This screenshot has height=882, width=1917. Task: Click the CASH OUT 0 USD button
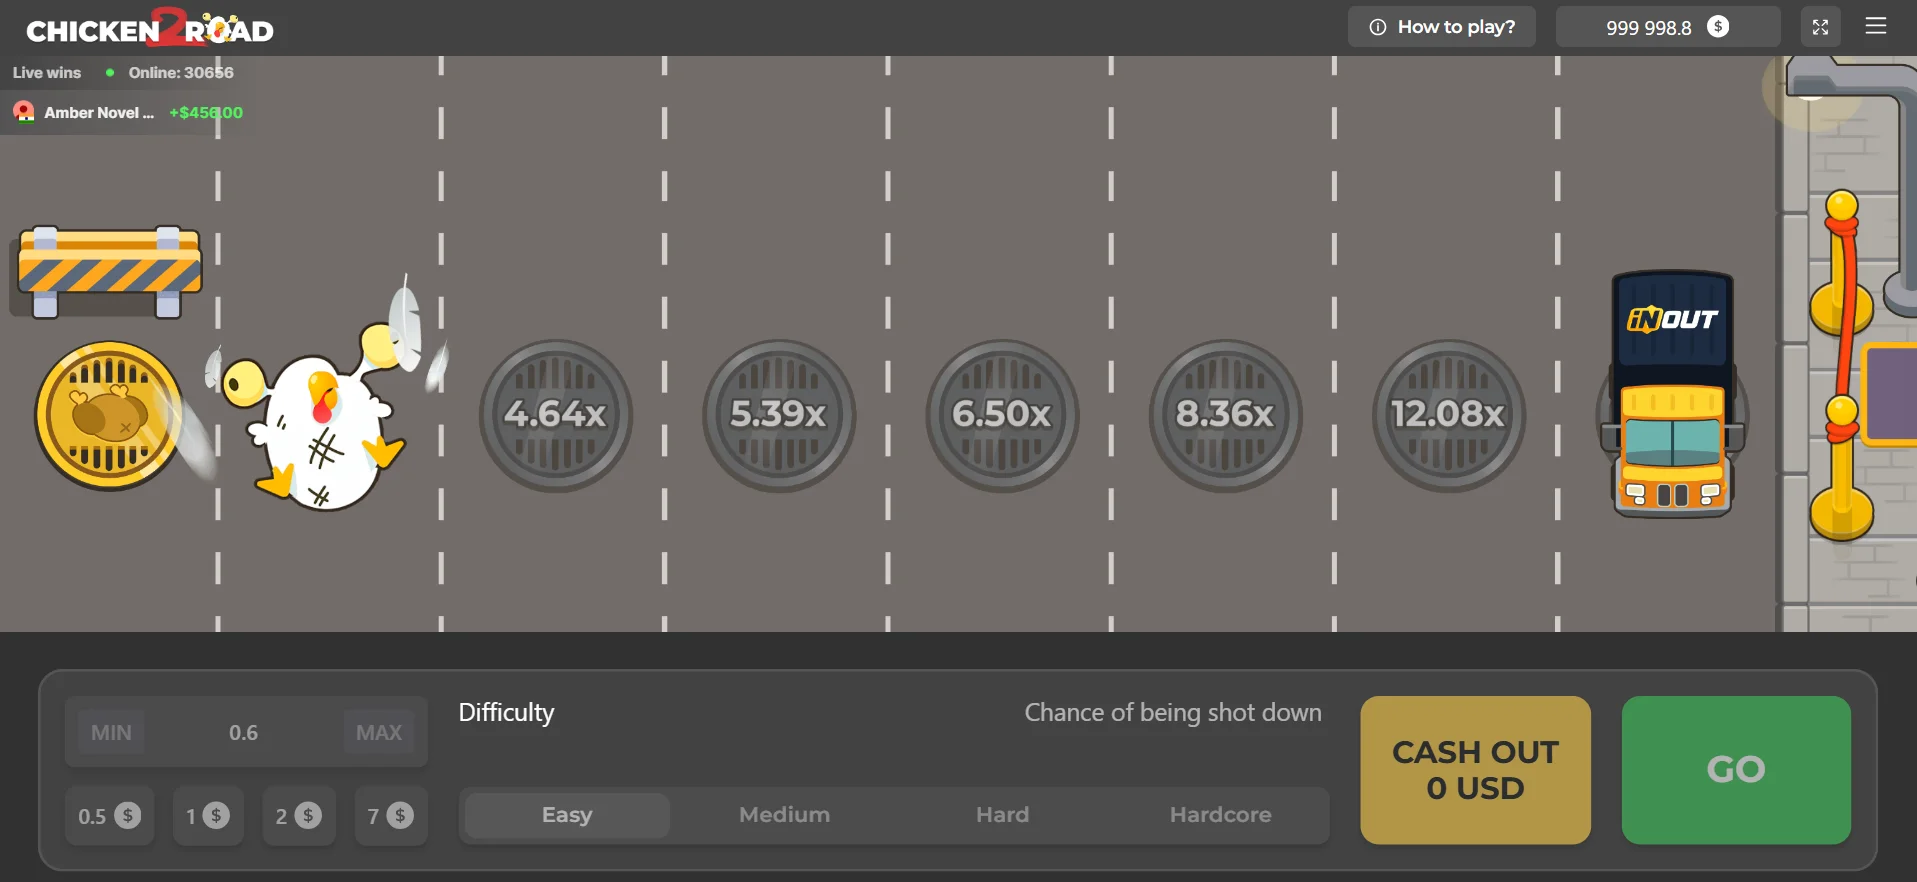(x=1475, y=770)
